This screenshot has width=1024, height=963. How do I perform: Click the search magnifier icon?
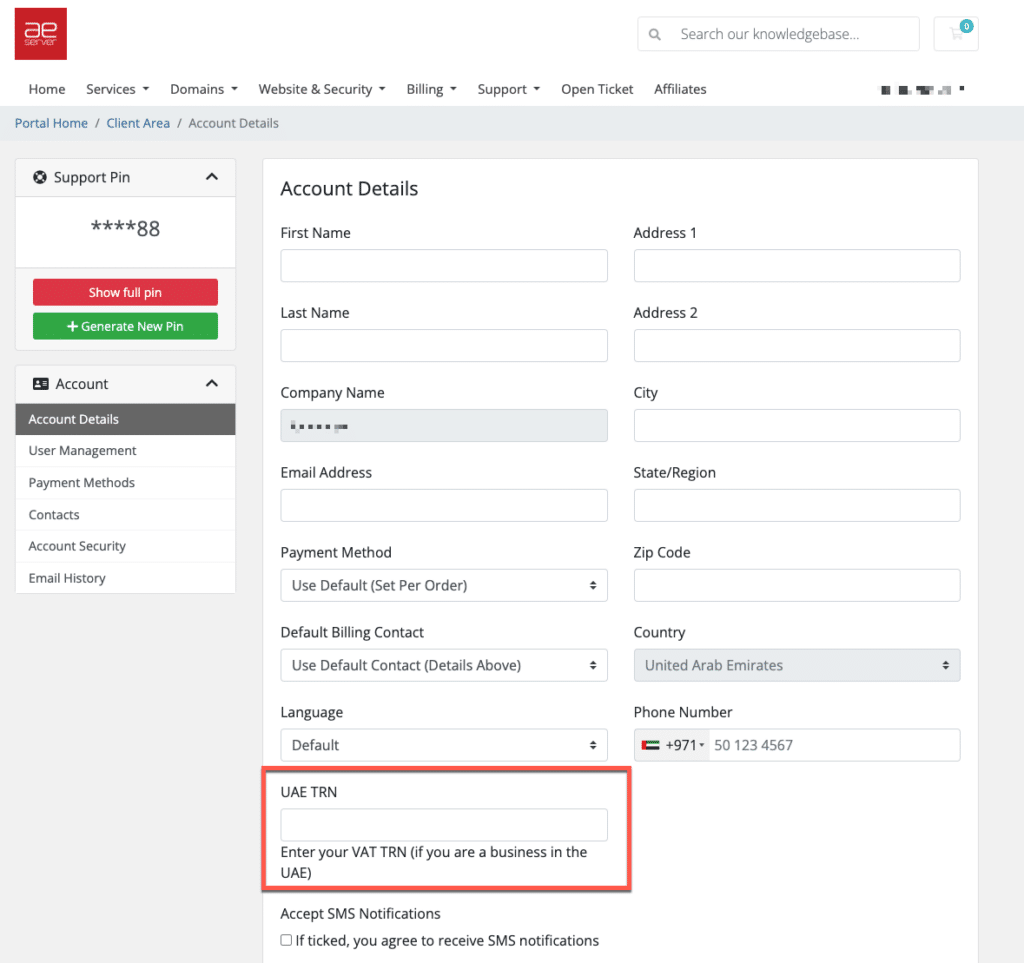click(655, 34)
